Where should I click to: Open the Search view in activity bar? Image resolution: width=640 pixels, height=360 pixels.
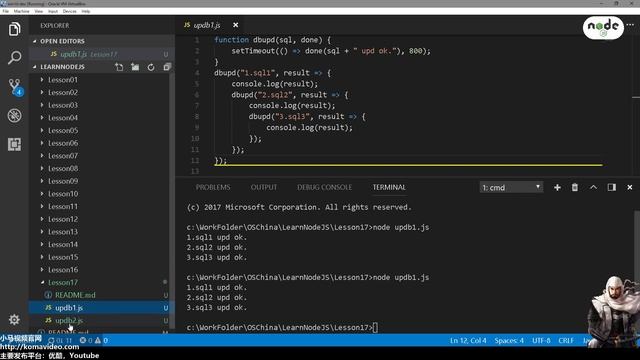[x=14, y=57]
